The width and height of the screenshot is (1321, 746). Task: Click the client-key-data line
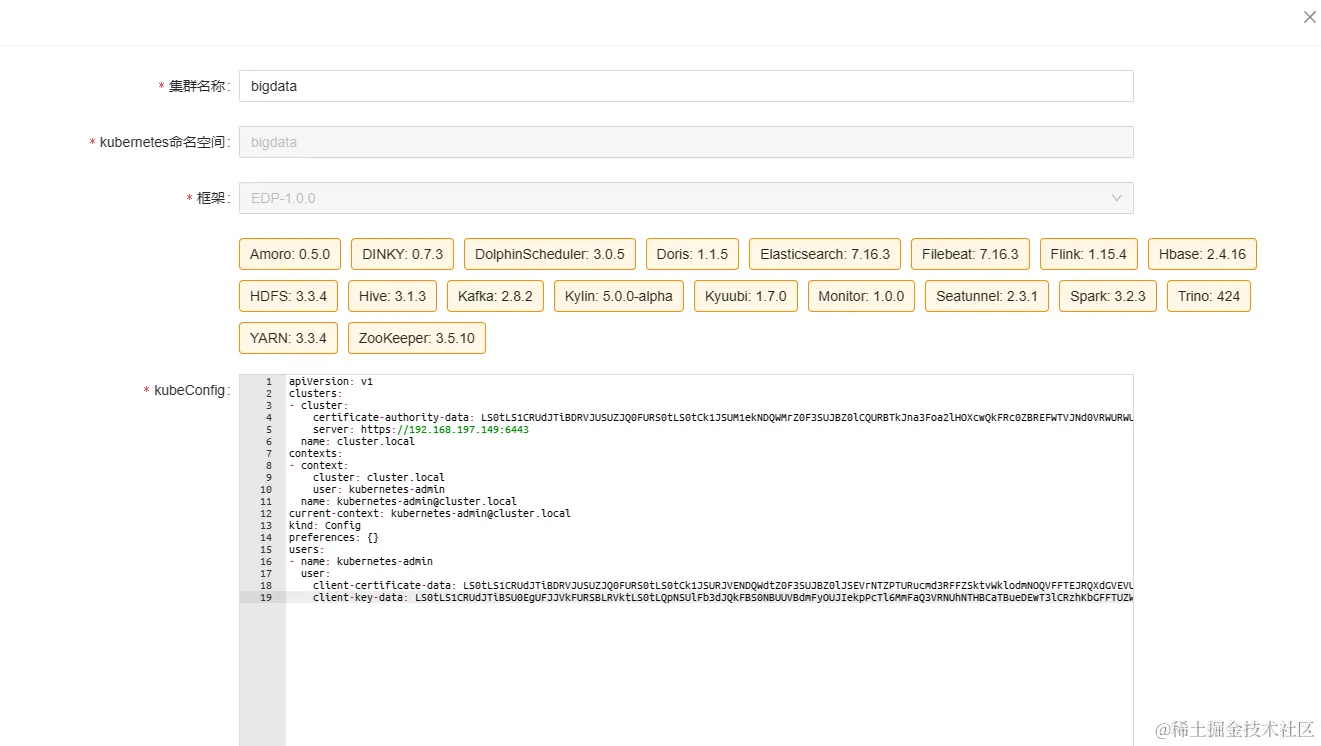[722, 598]
